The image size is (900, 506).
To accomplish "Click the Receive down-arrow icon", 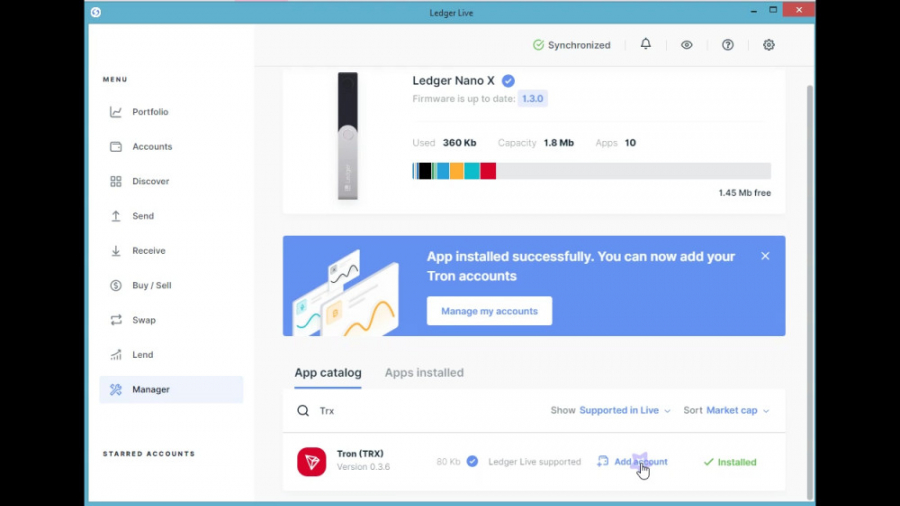I will 116,251.
